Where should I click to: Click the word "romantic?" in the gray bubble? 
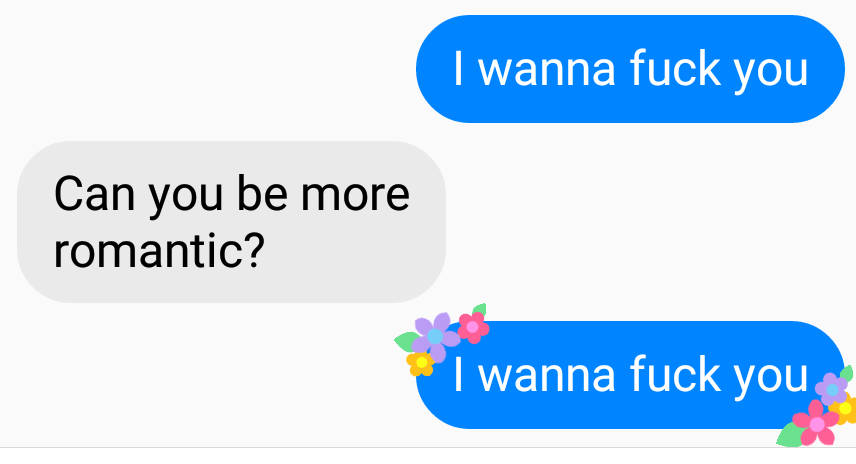158,249
